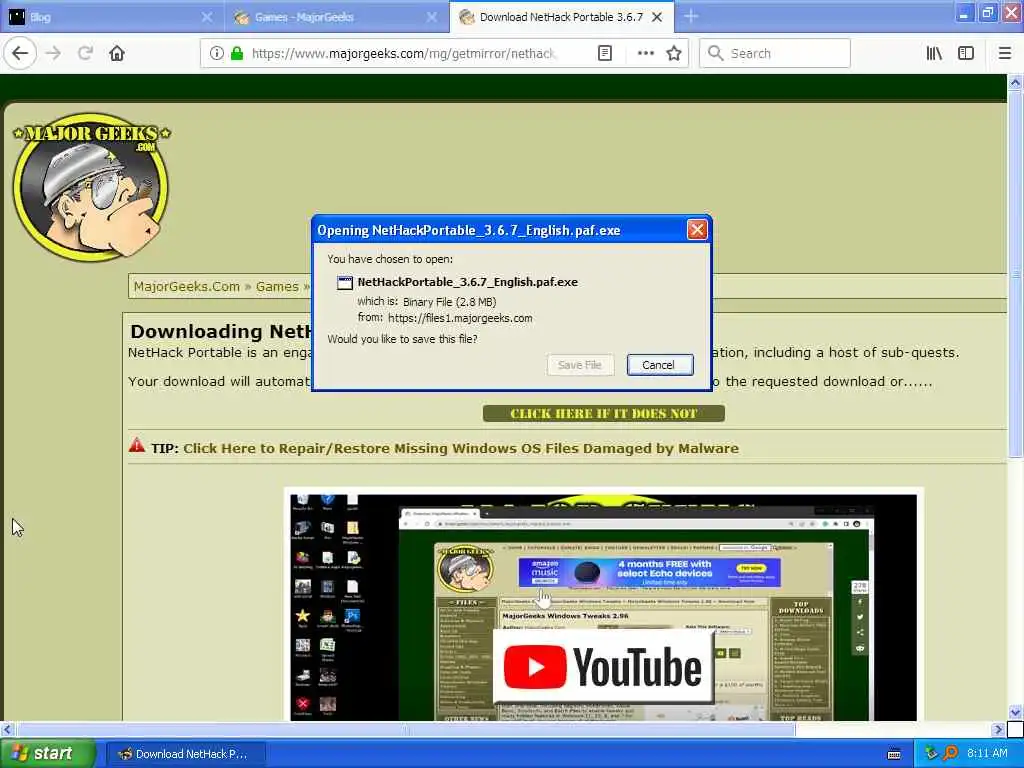
Task: Open the Firefox home page icon
Action: click(x=117, y=54)
